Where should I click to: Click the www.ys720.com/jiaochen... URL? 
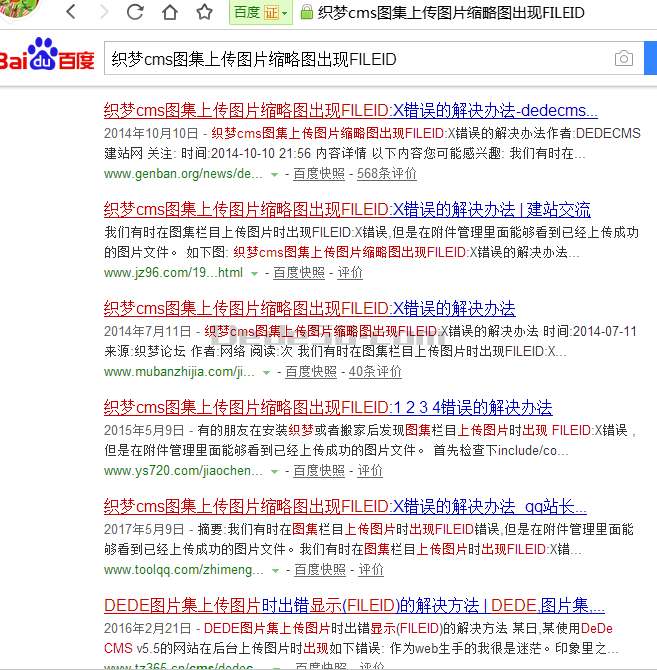click(183, 471)
